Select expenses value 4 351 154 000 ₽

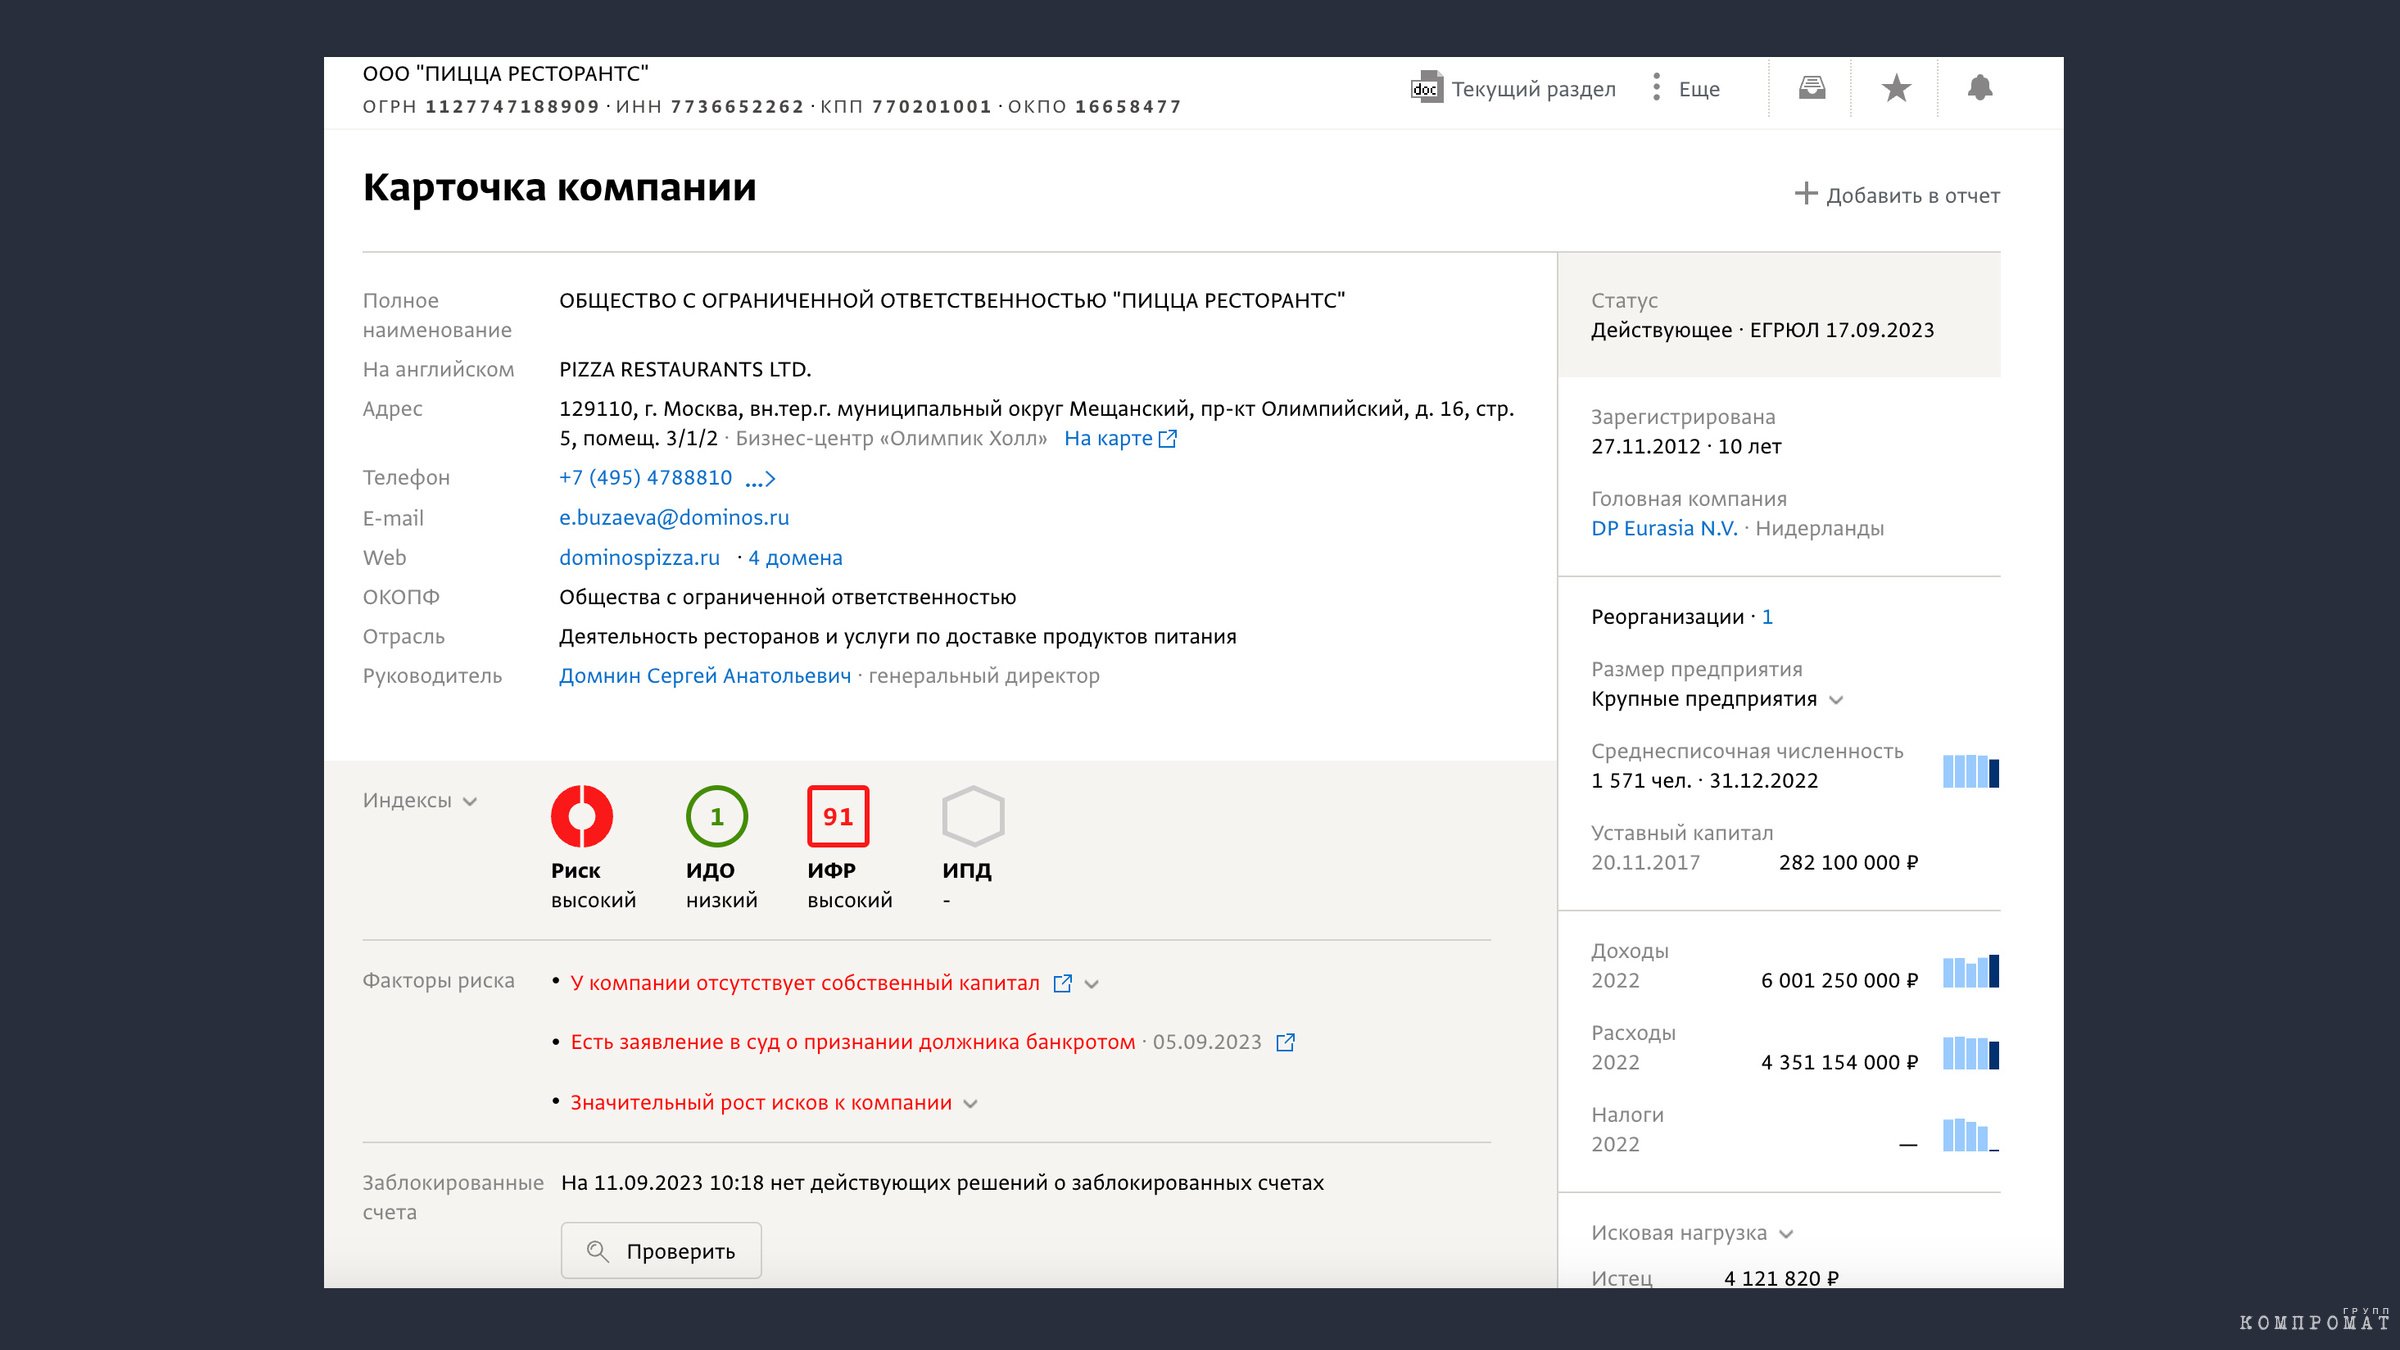point(1839,1063)
